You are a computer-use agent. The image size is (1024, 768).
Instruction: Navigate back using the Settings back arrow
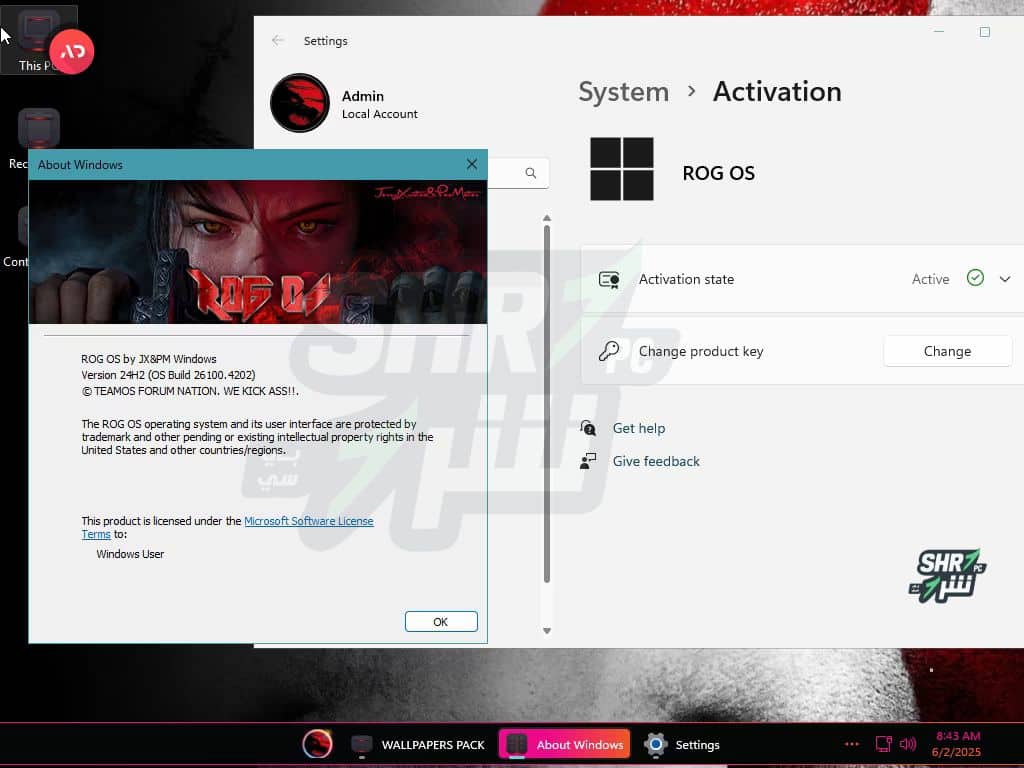tap(276, 40)
